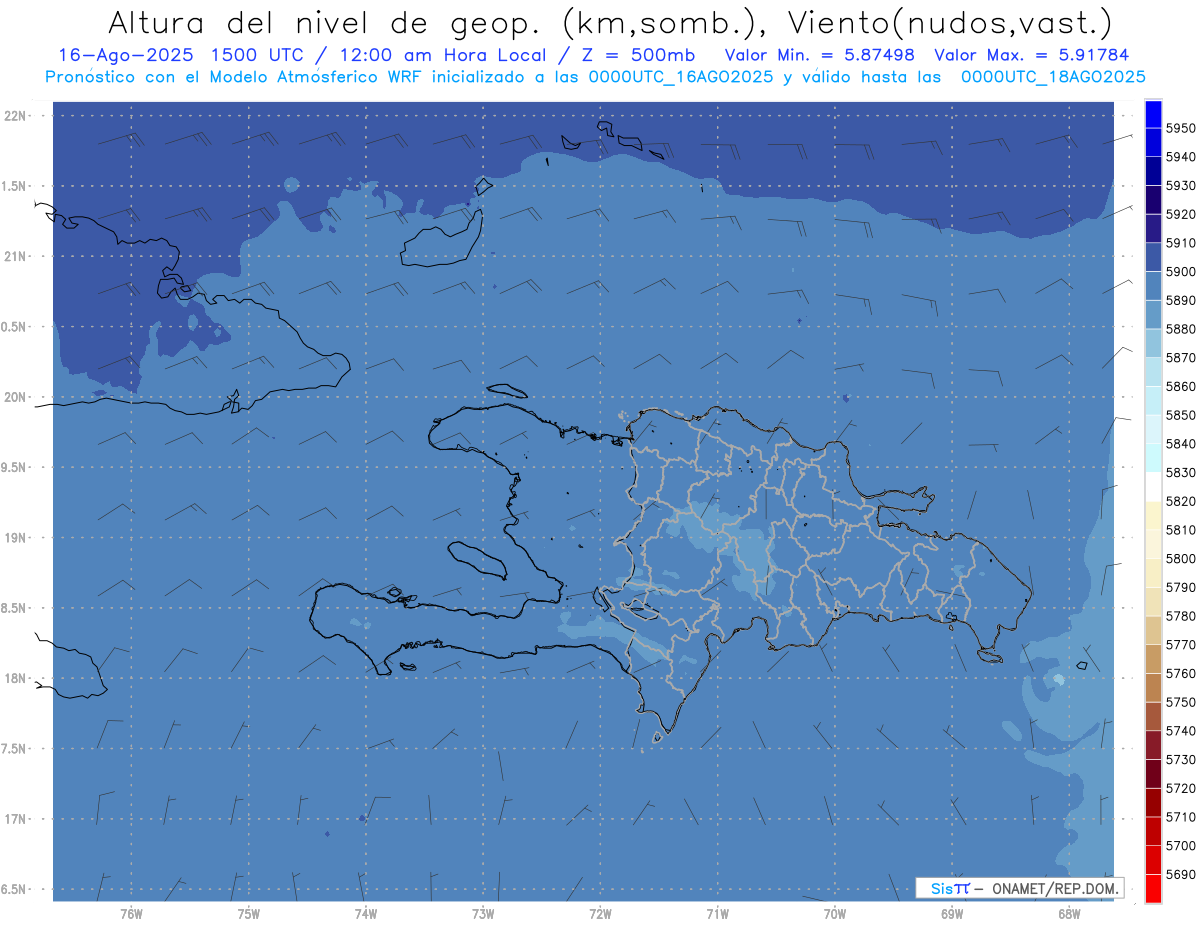Select bright blue swatch above 5950 label
This screenshot has width=1200, height=927.
[x=1153, y=114]
